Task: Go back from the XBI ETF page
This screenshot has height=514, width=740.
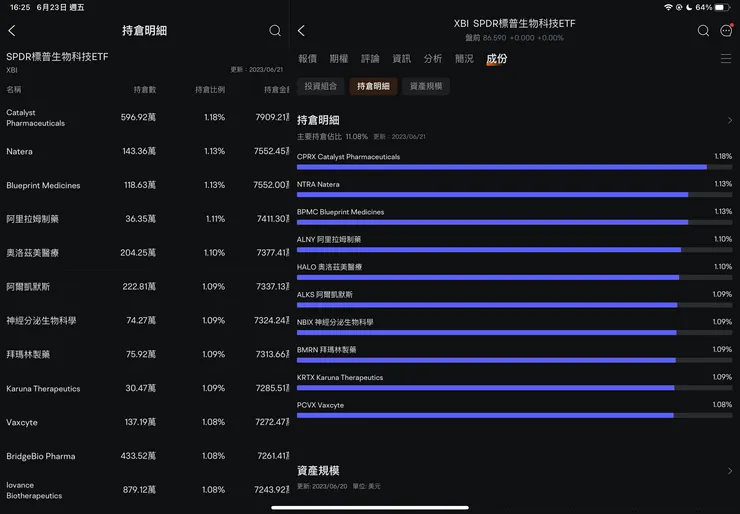Action: point(301,31)
